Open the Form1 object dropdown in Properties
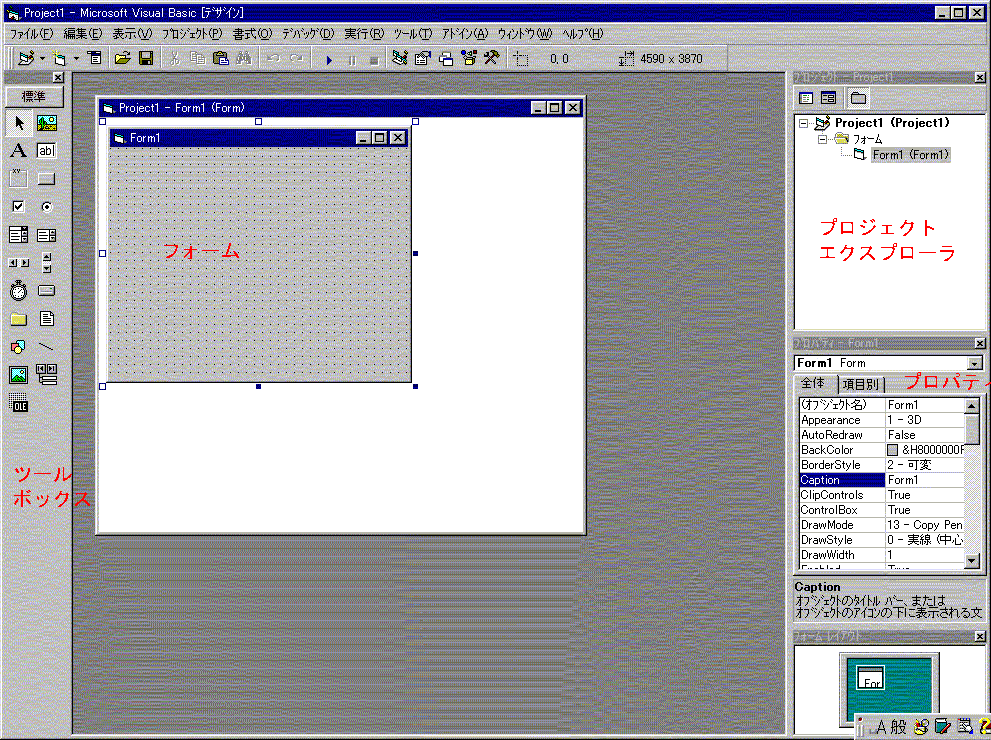This screenshot has width=991, height=740. tap(975, 363)
